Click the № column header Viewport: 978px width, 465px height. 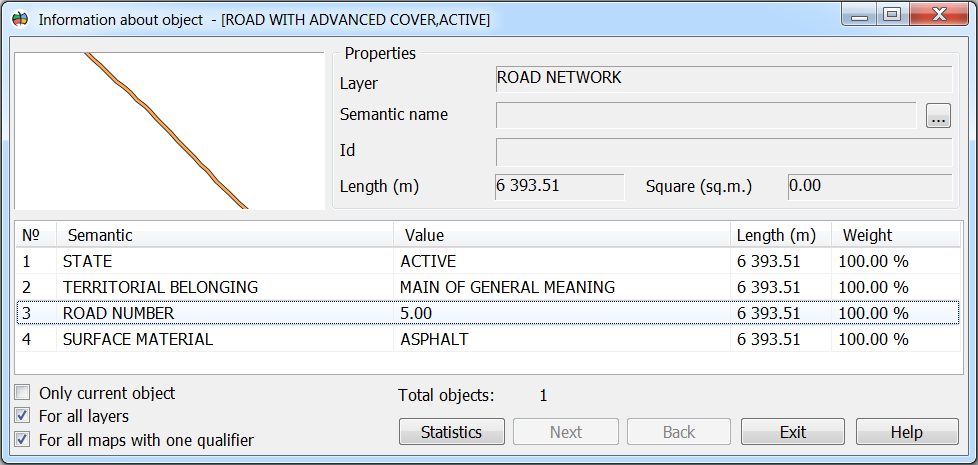pos(35,235)
